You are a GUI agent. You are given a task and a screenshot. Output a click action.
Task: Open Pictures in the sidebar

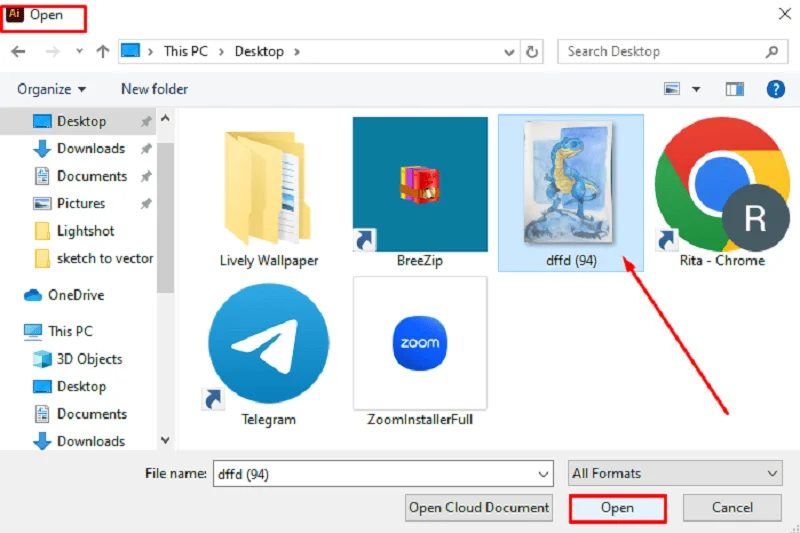[81, 204]
